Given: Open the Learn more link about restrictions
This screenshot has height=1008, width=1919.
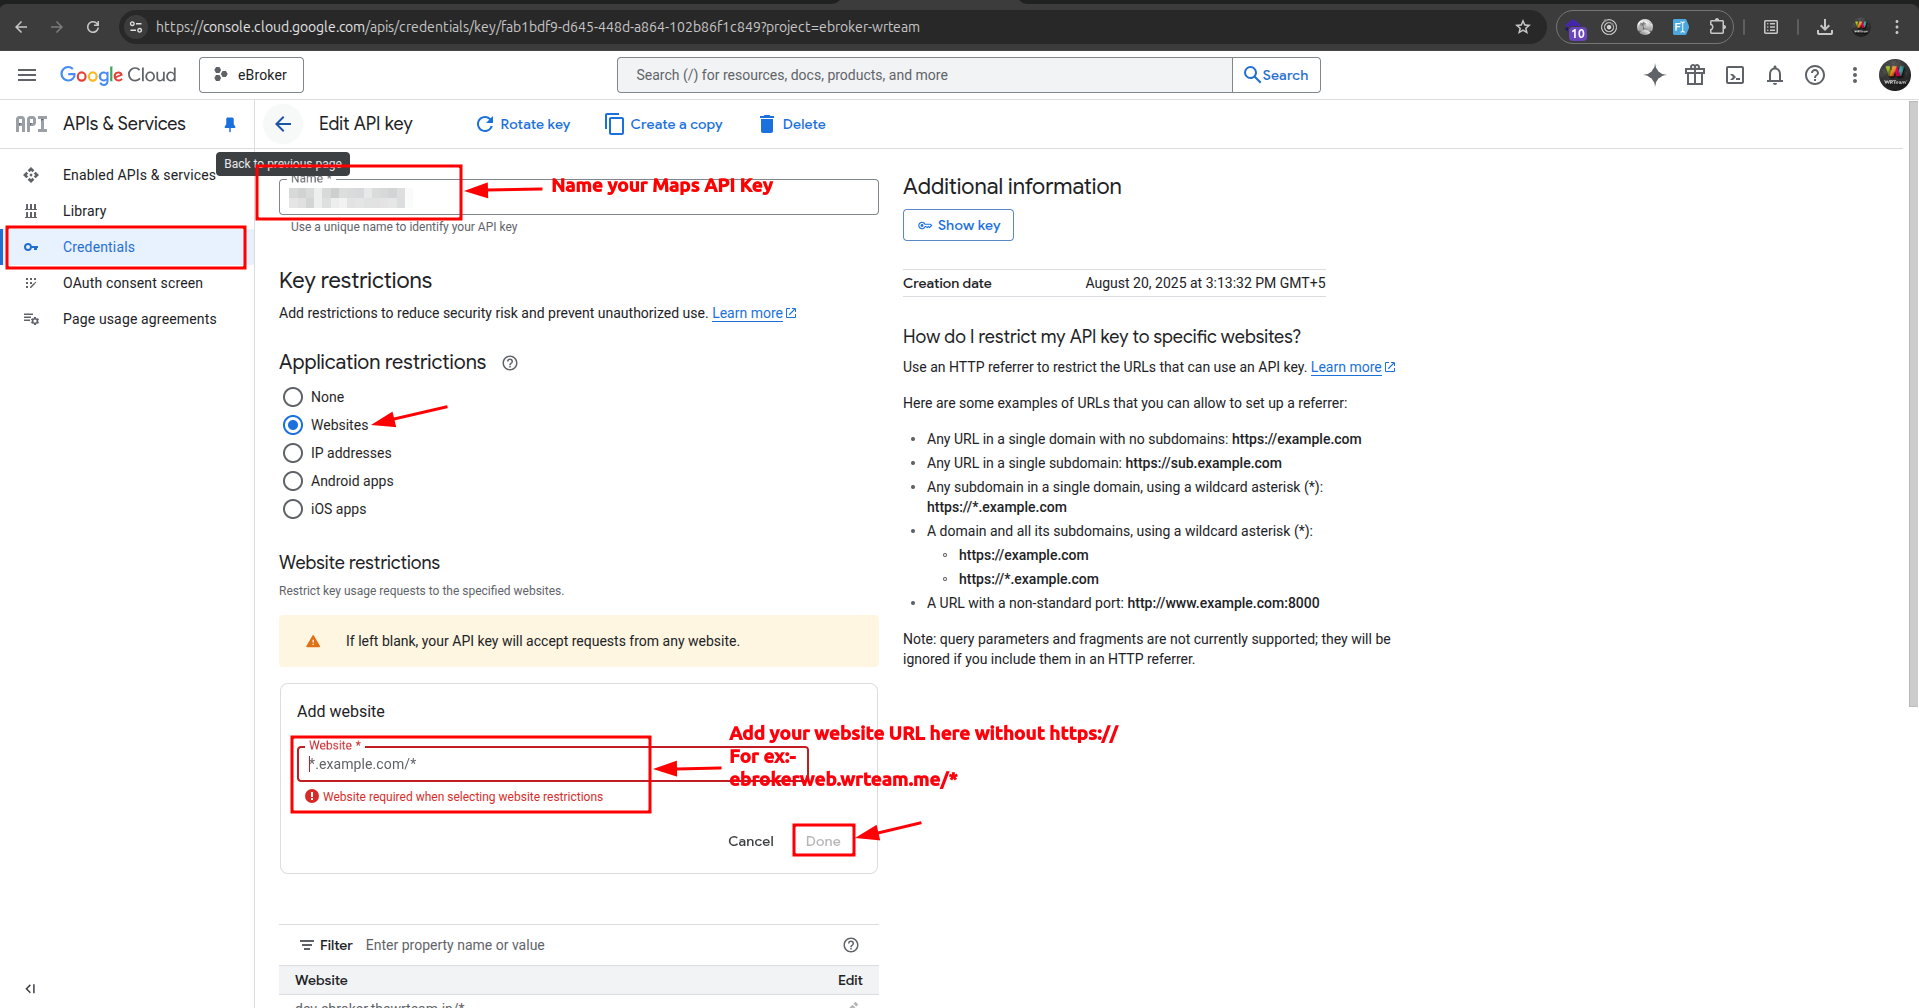Looking at the screenshot, I should pyautogui.click(x=748, y=312).
